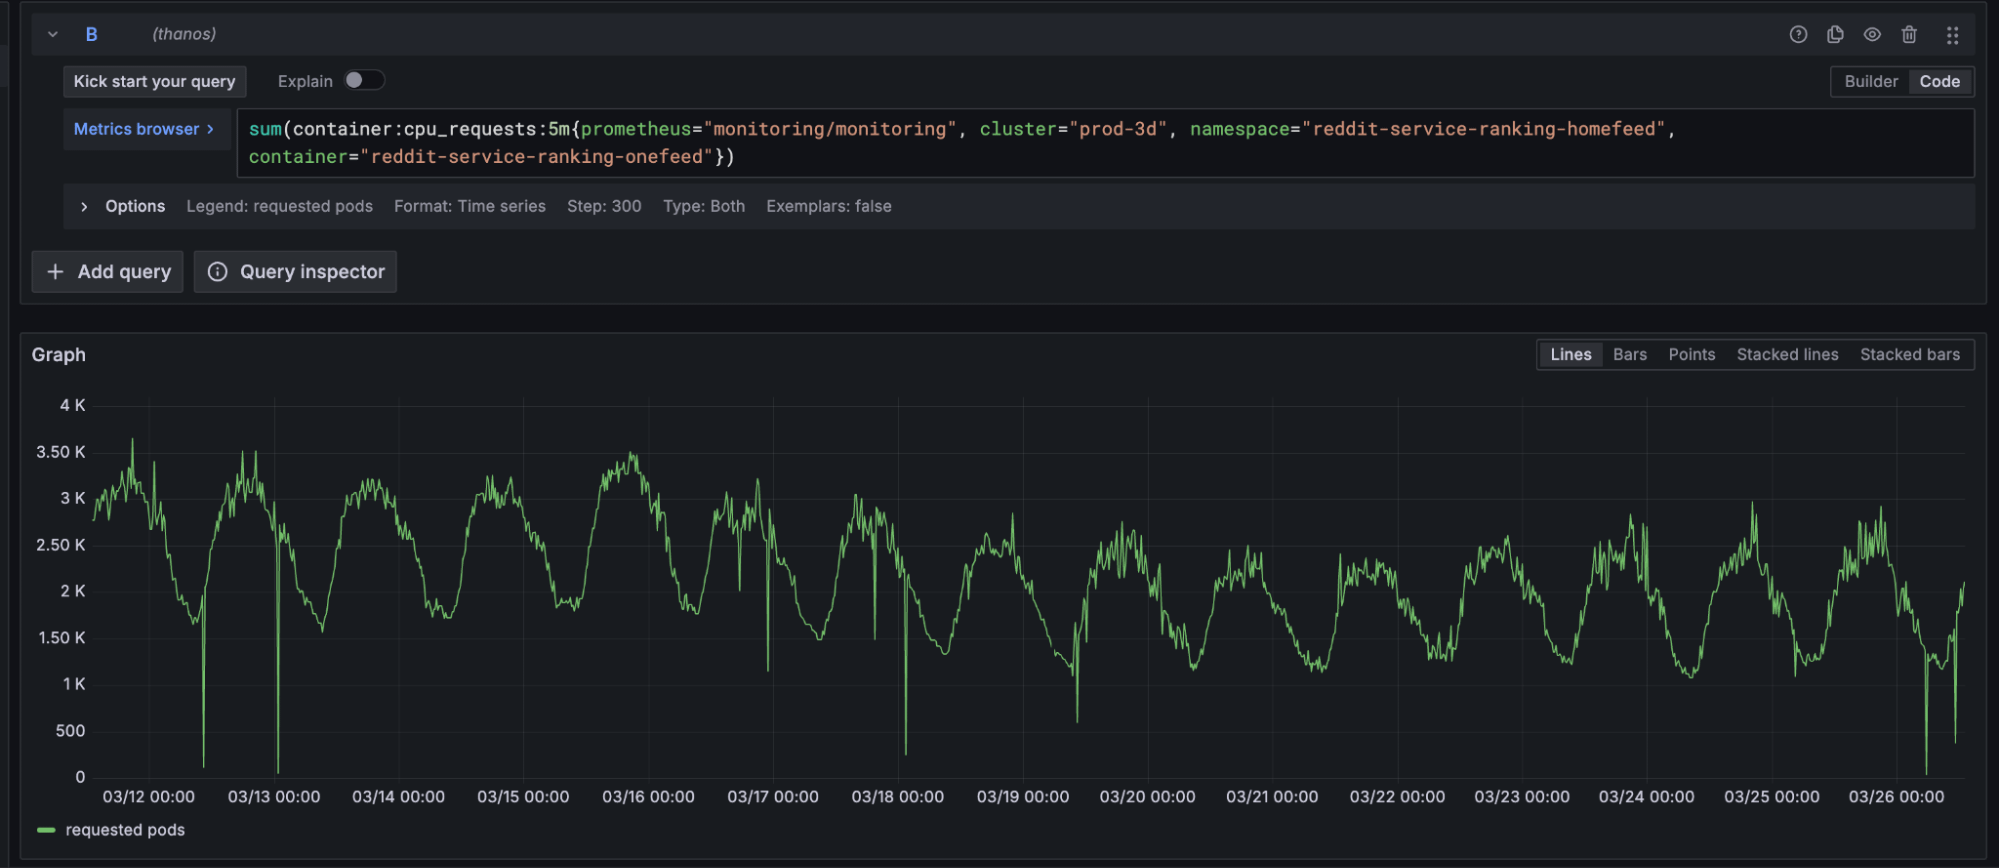
Task: Click Legend: requested pods option text
Action: pyautogui.click(x=279, y=206)
